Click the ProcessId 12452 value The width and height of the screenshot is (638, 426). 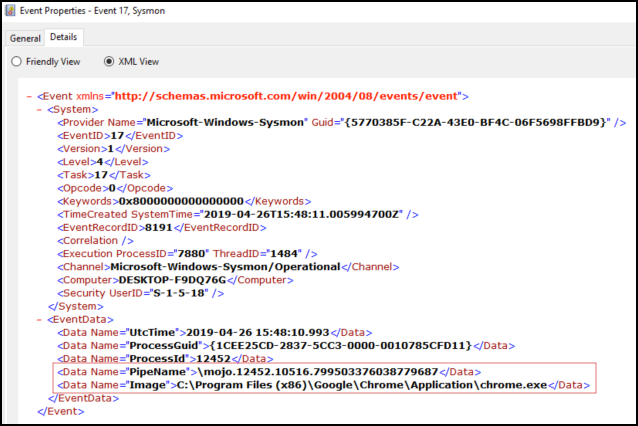click(x=213, y=358)
